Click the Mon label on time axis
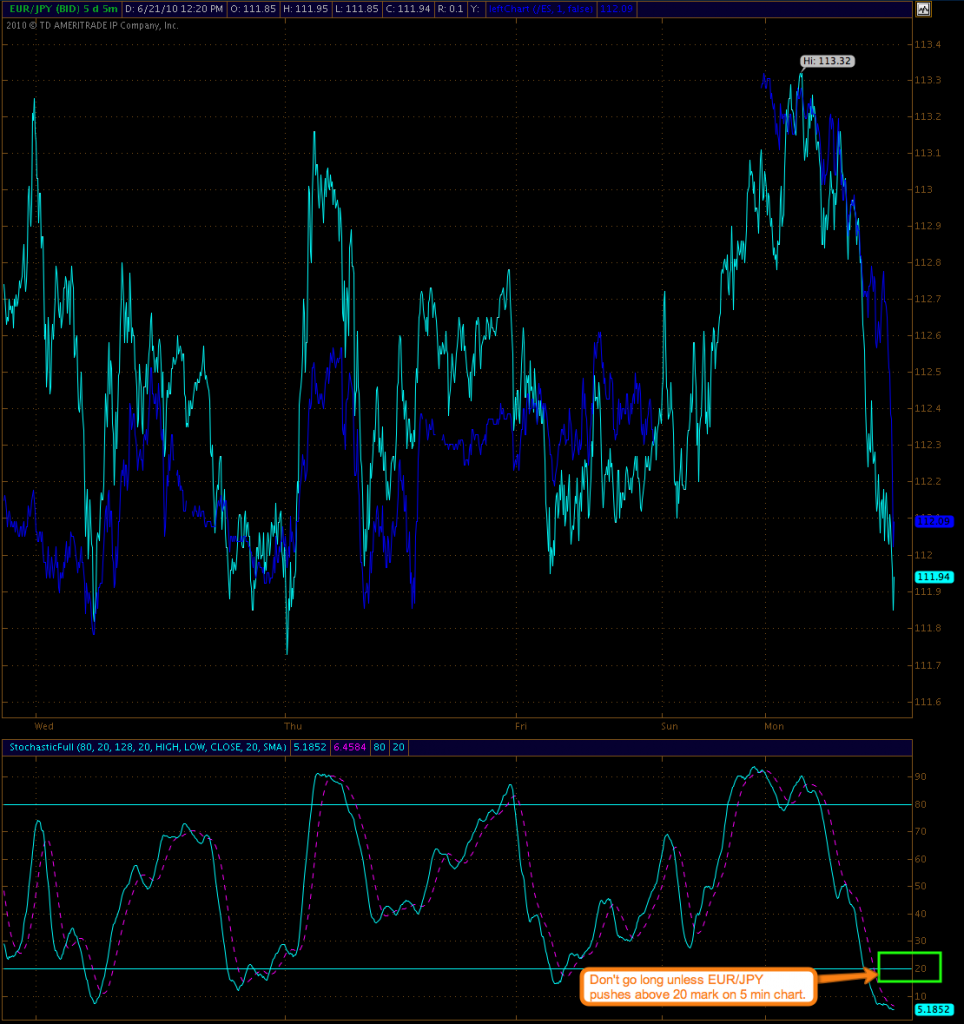The height and width of the screenshot is (1024, 964). (x=774, y=726)
